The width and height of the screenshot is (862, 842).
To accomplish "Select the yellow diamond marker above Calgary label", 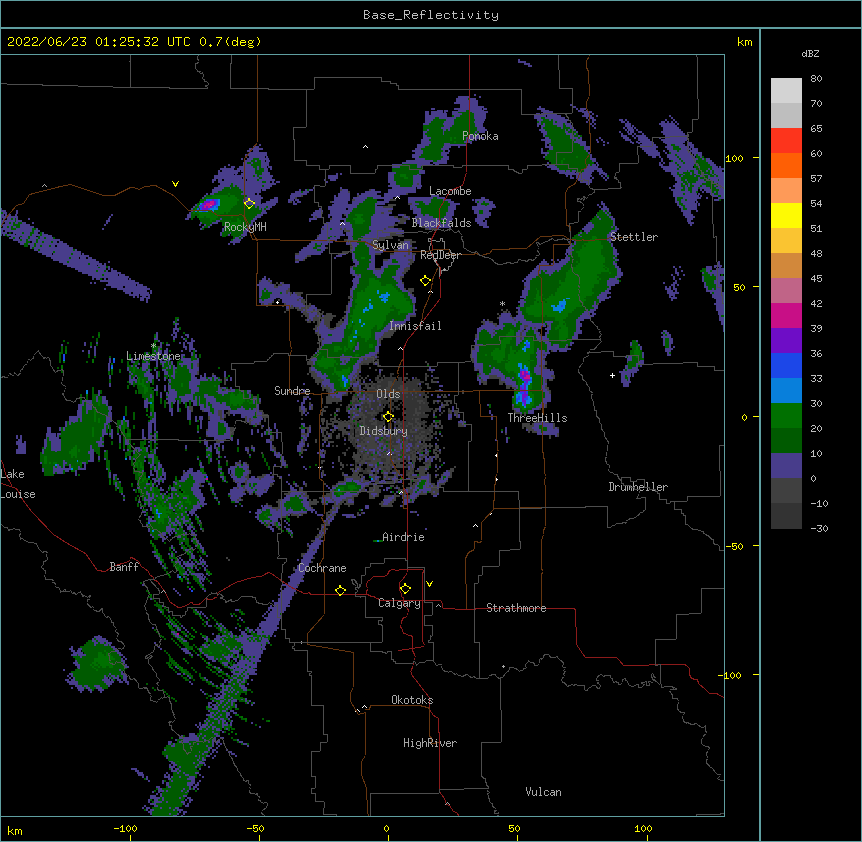I will tap(405, 589).
